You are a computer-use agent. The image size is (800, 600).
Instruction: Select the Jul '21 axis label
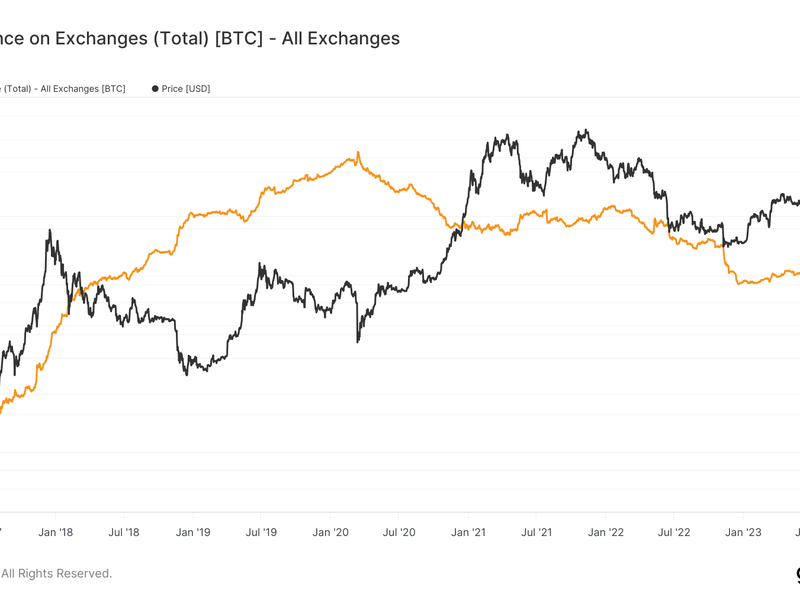536,532
